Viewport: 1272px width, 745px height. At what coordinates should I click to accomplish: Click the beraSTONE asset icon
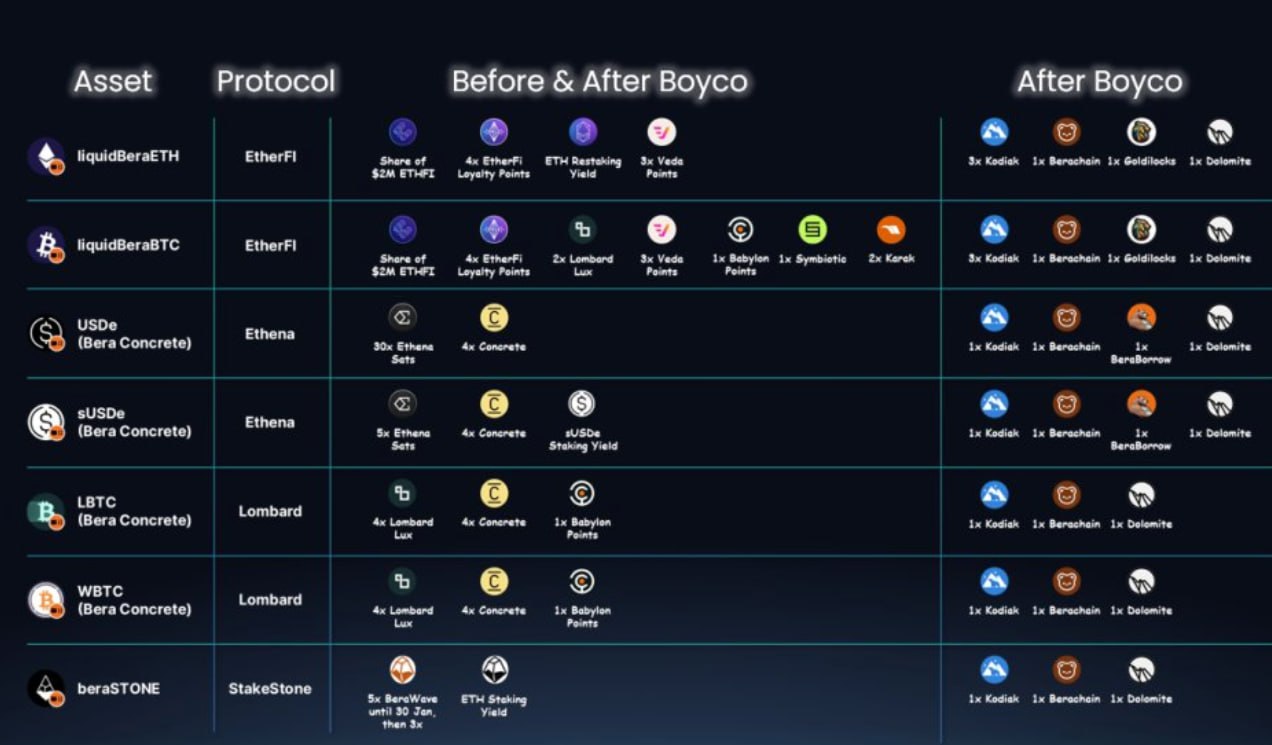tap(46, 688)
